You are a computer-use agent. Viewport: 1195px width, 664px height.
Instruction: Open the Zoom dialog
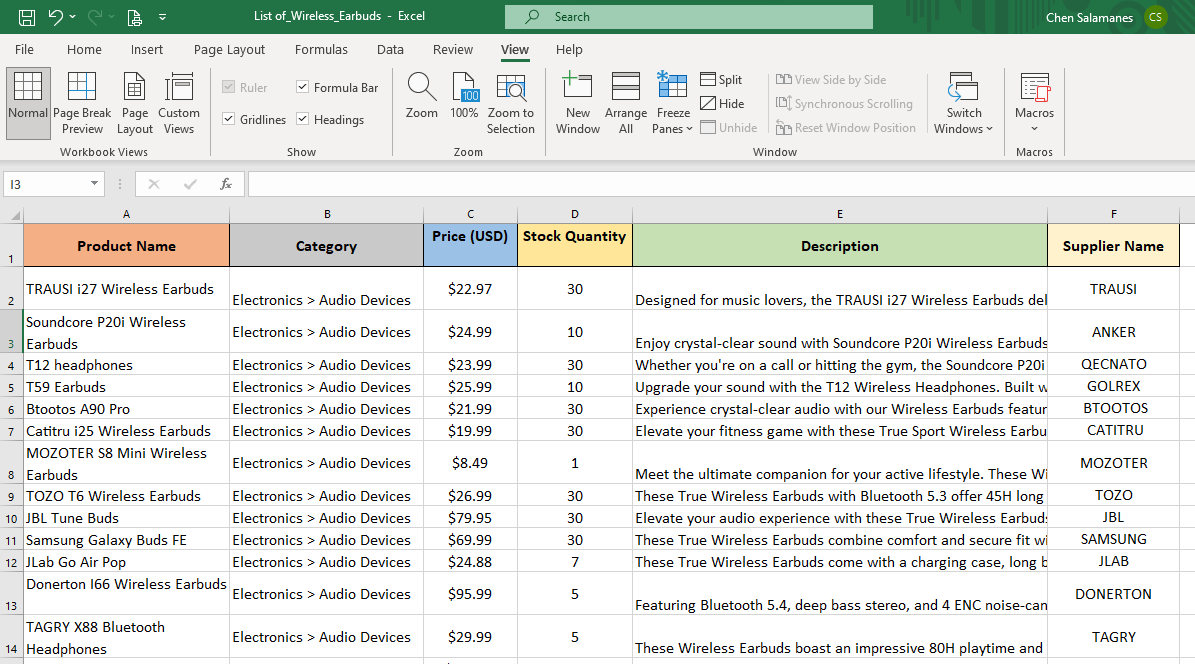pos(421,96)
